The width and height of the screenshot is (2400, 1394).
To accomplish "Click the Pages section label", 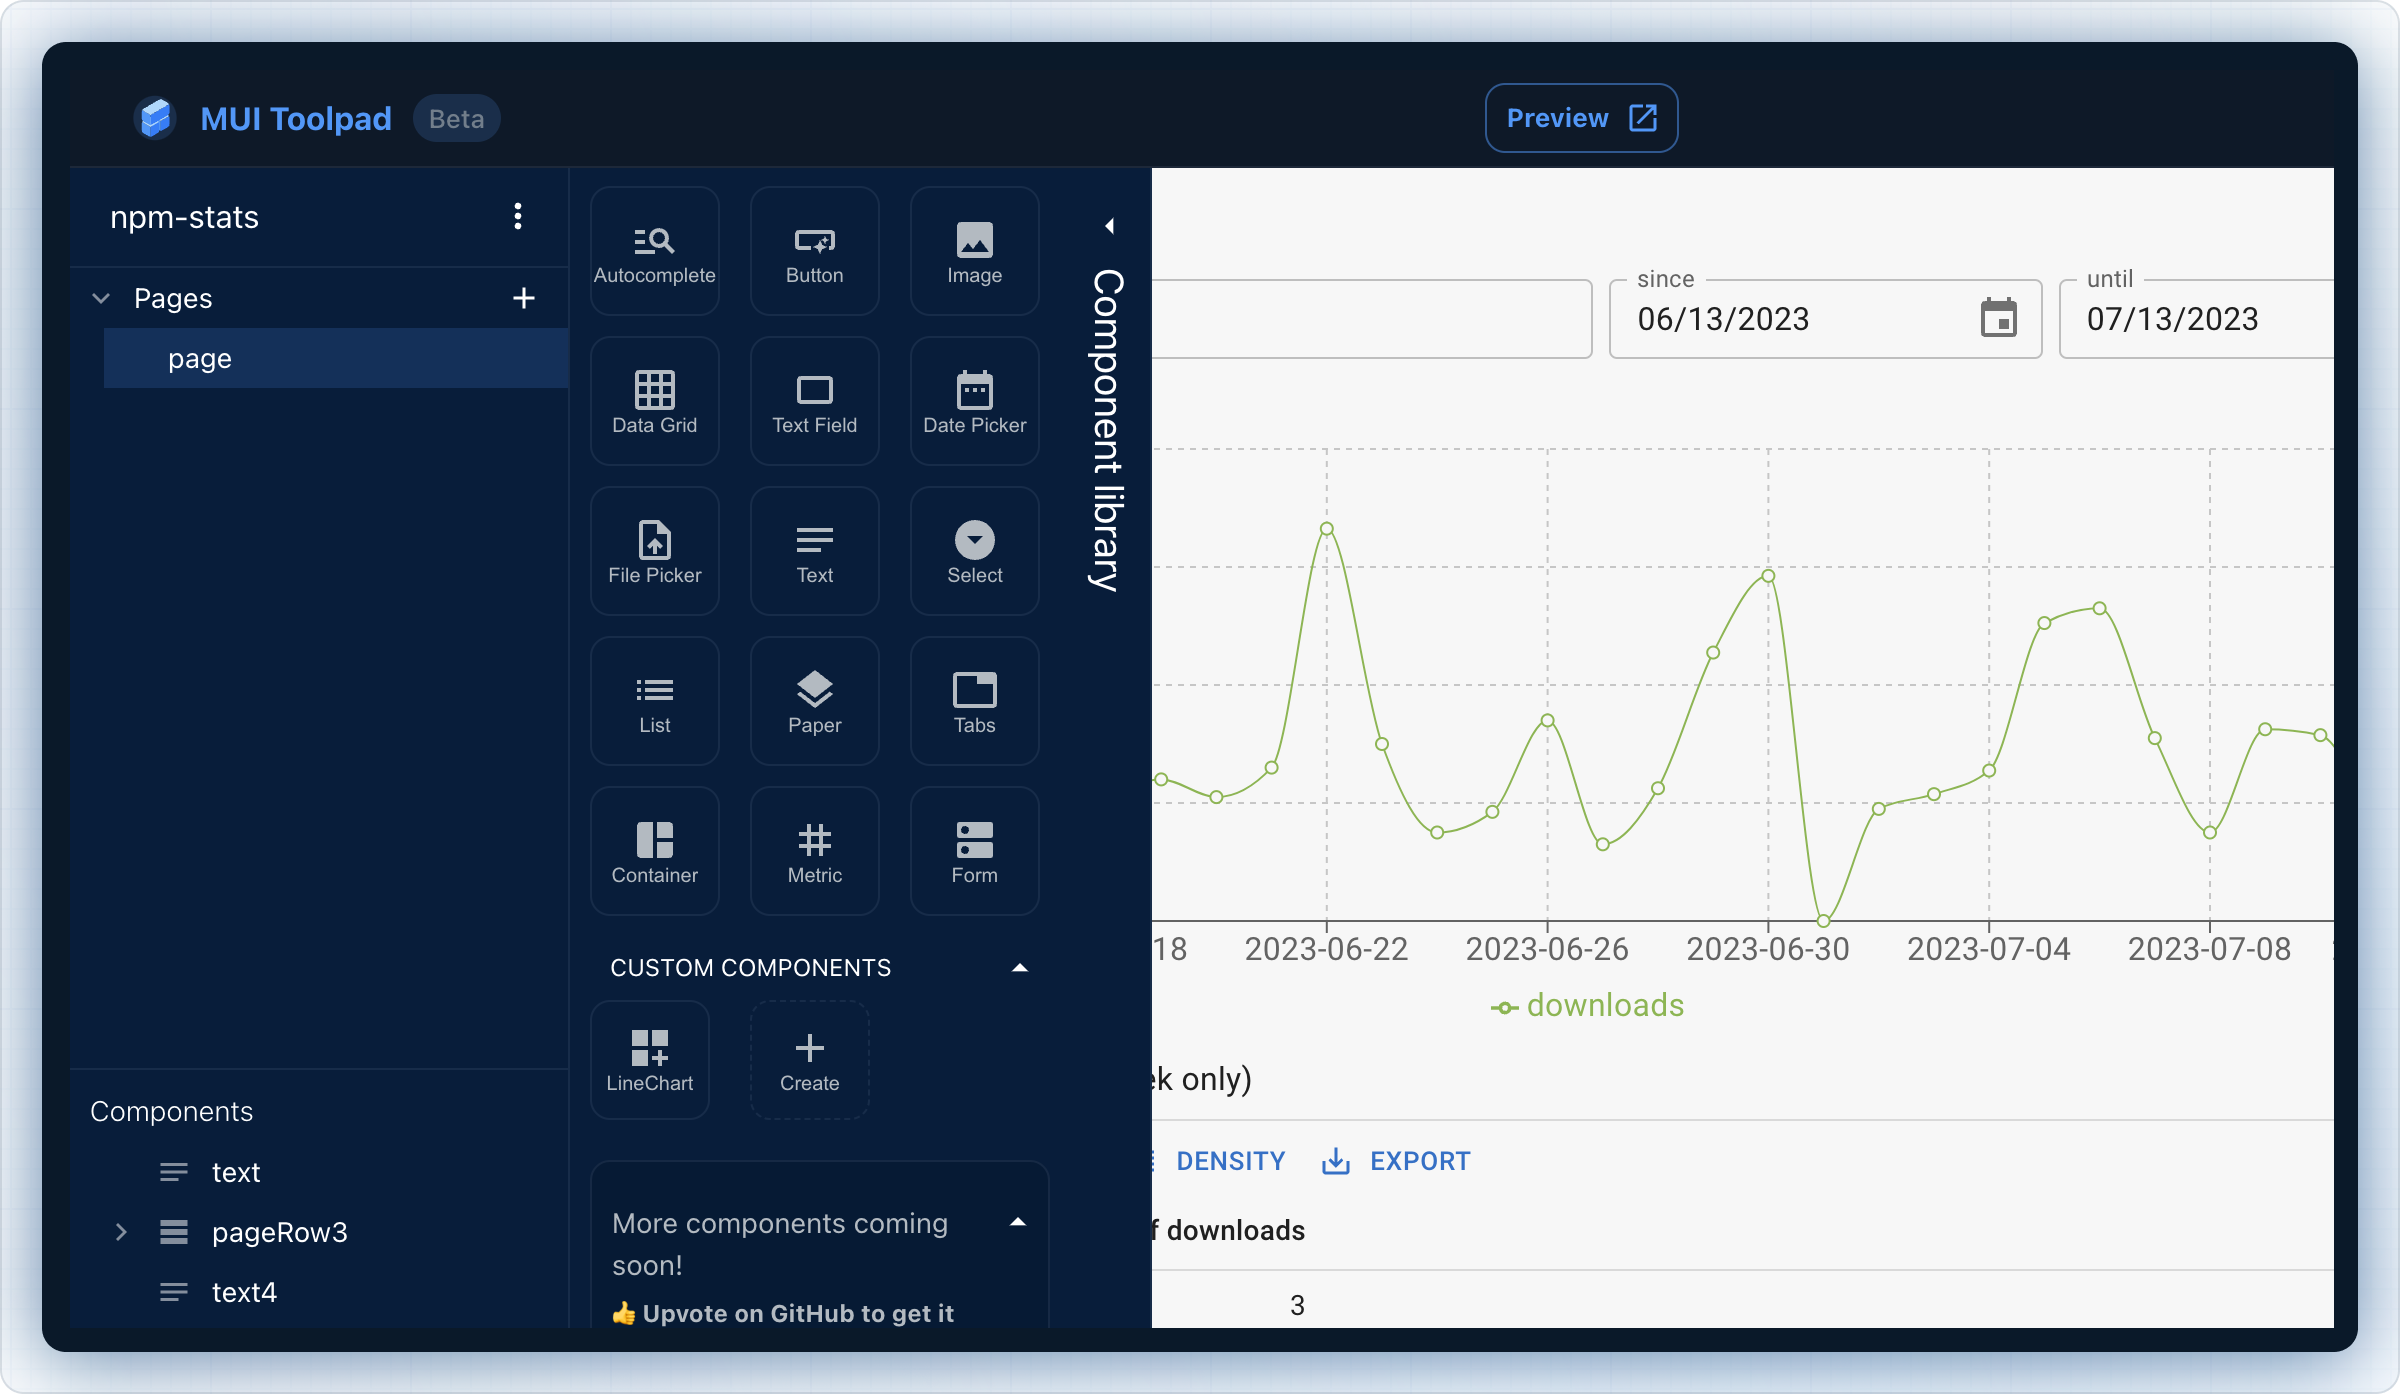I will (174, 297).
